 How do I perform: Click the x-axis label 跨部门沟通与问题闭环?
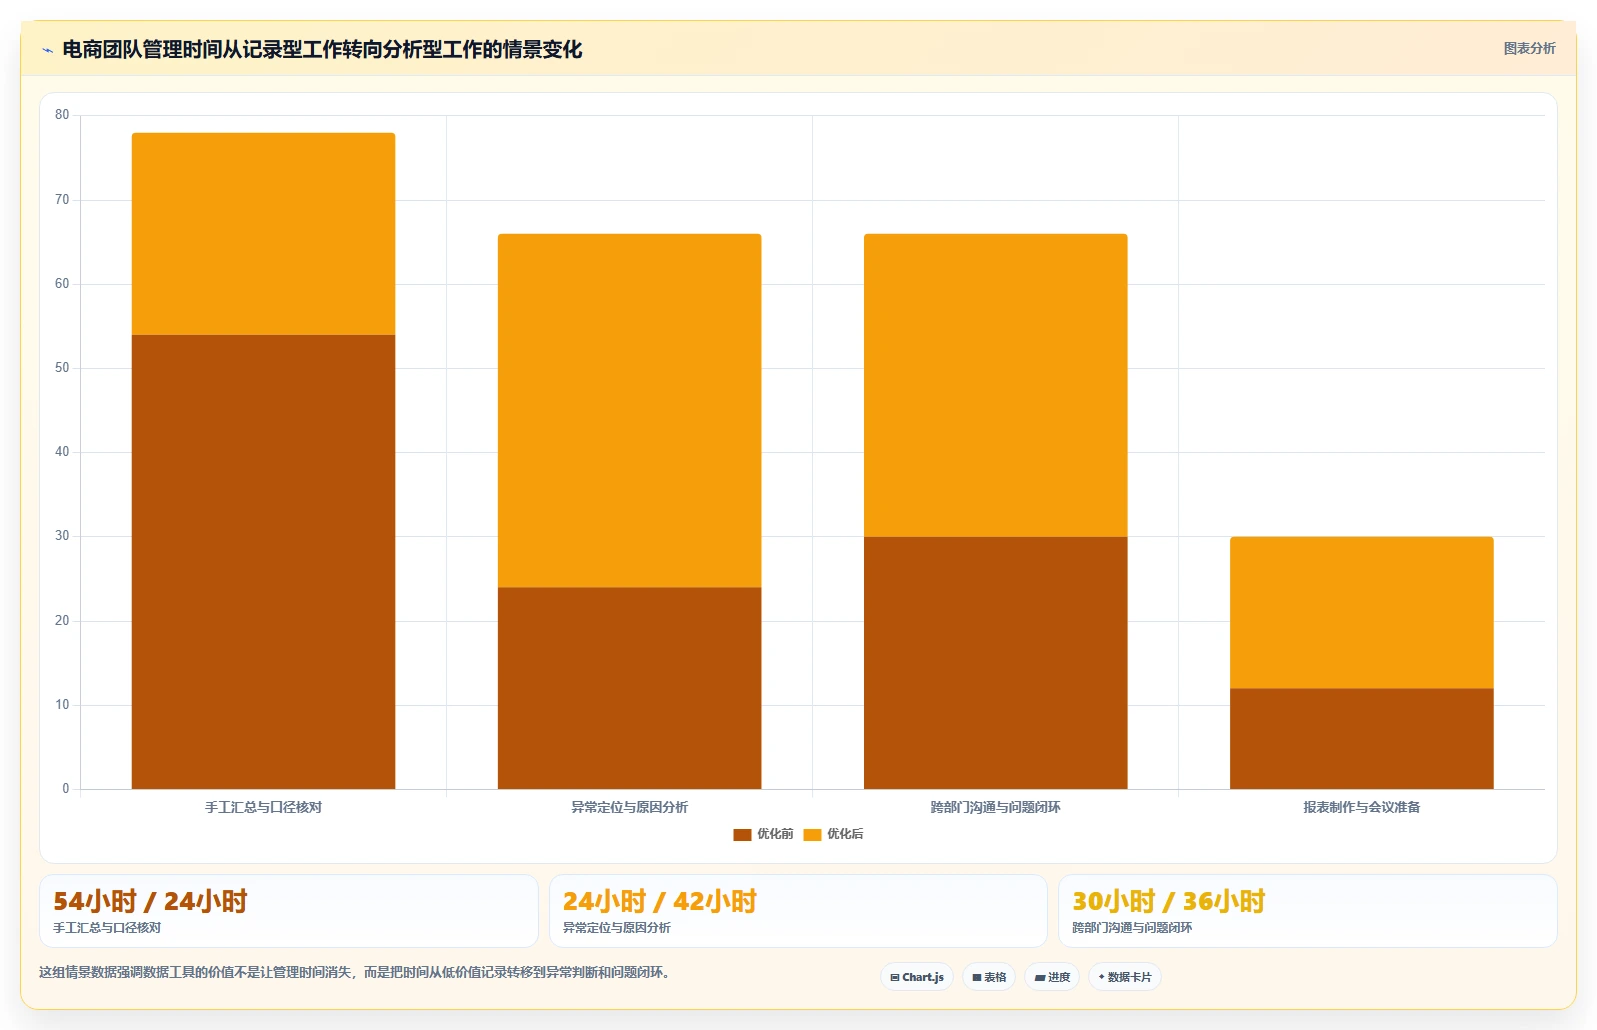point(995,807)
